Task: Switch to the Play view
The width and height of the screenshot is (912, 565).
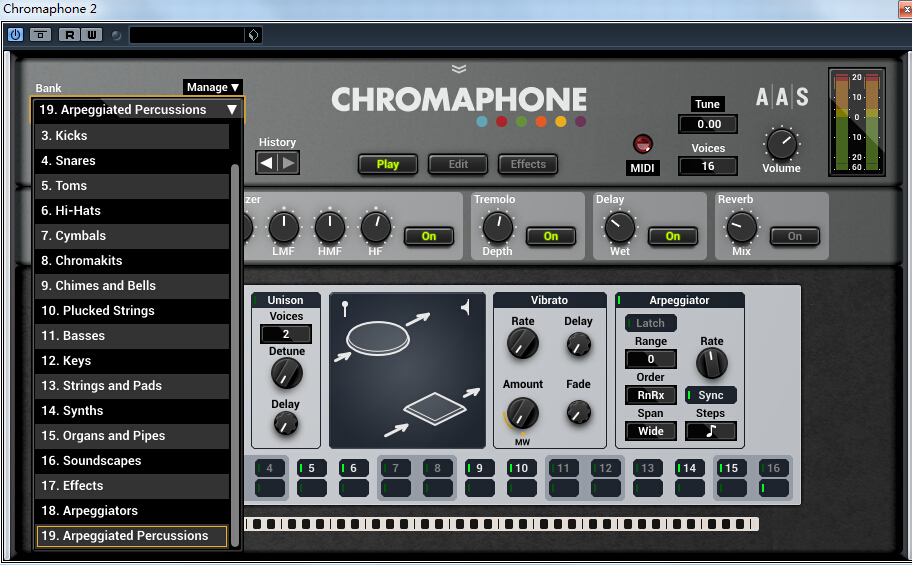Action: 388,164
